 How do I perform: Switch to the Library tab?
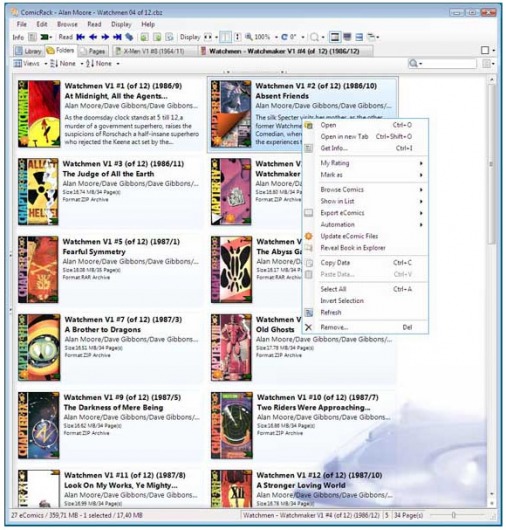[29, 51]
